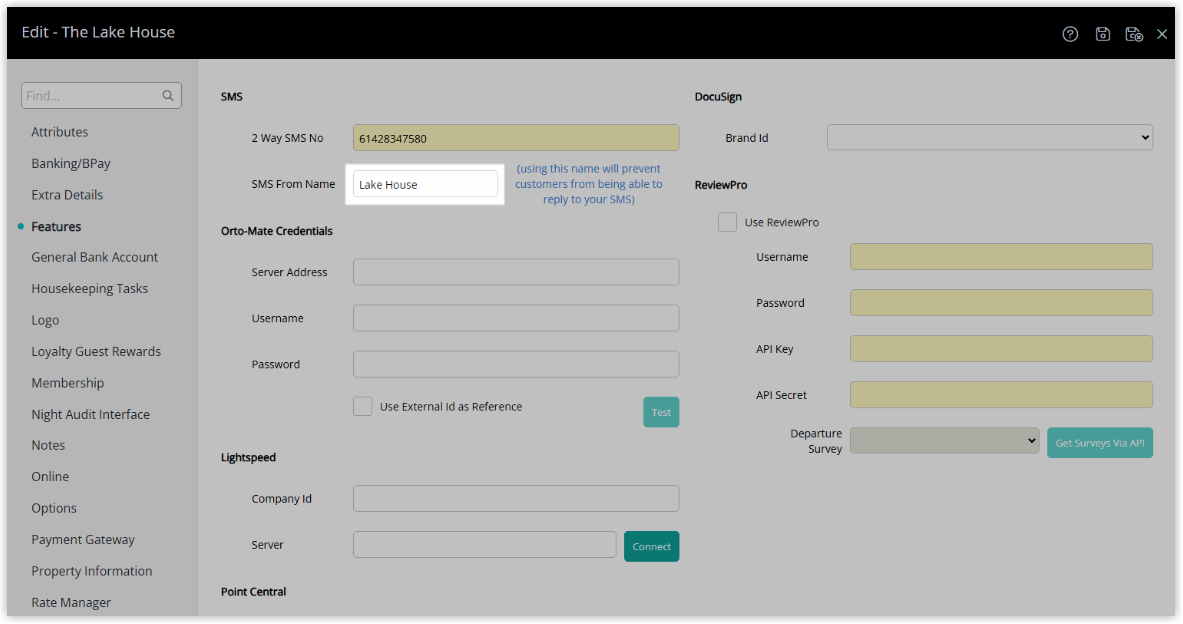This screenshot has width=1183, height=624.
Task: Click ReviewPro API Key field
Action: [1001, 349]
